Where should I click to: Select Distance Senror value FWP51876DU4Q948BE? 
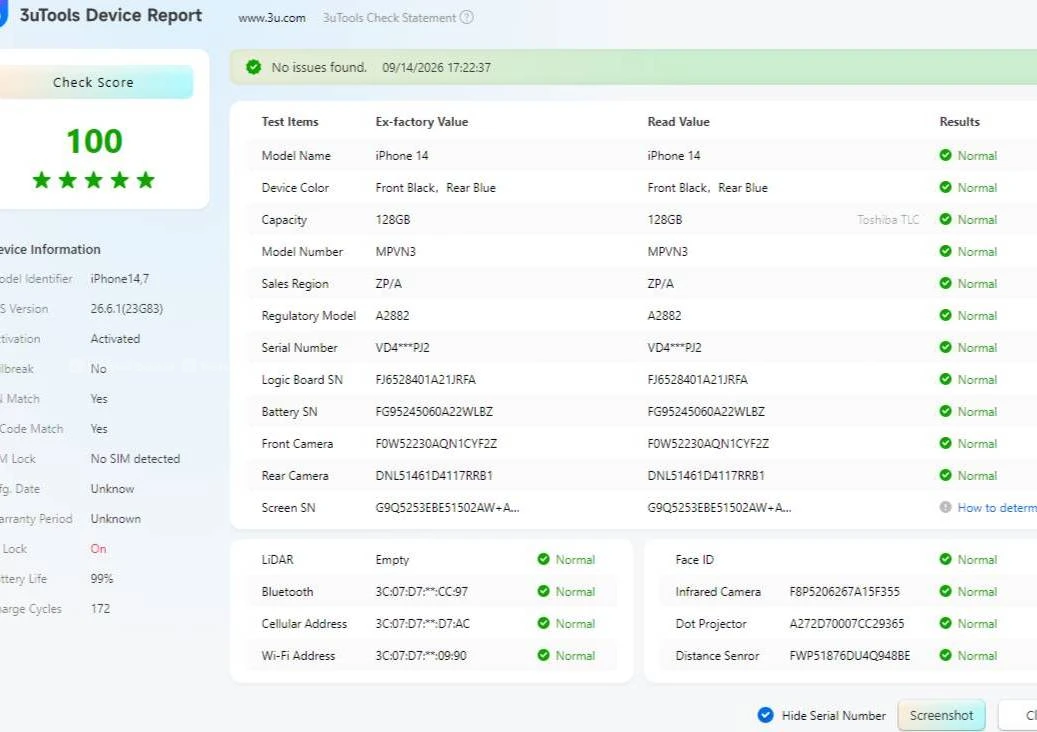[x=850, y=656]
